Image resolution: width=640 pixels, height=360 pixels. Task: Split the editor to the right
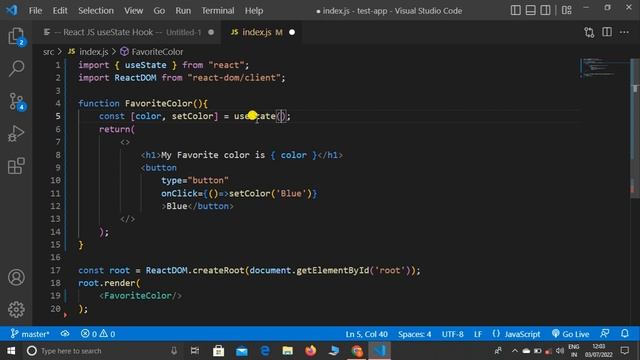pyautogui.click(x=607, y=32)
